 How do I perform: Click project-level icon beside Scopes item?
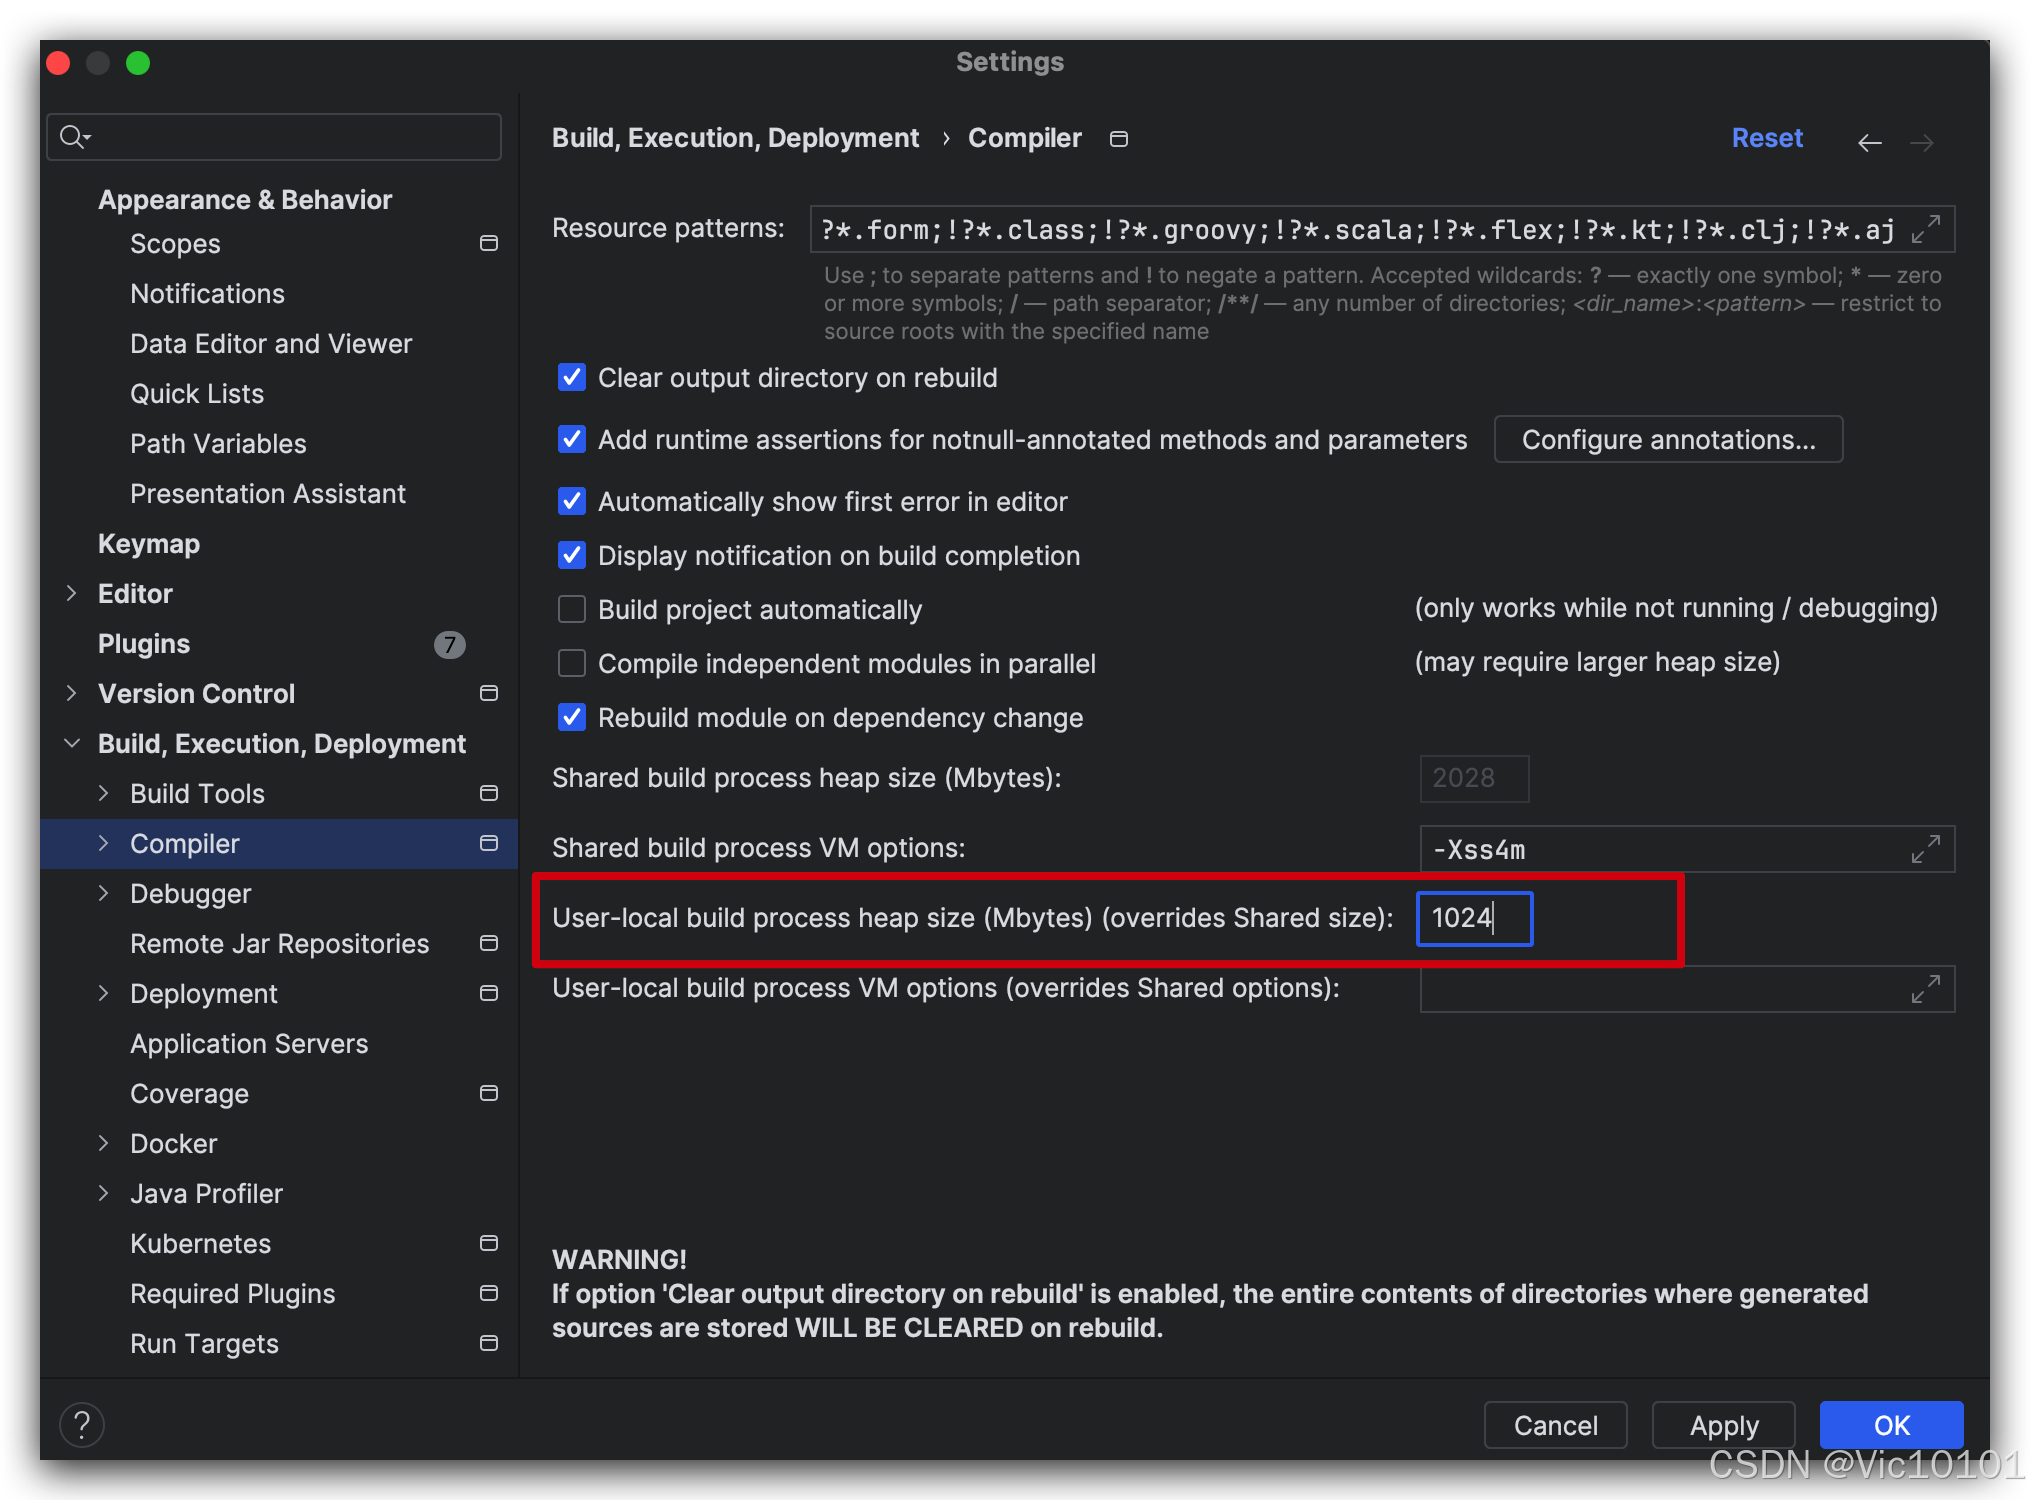(x=489, y=243)
